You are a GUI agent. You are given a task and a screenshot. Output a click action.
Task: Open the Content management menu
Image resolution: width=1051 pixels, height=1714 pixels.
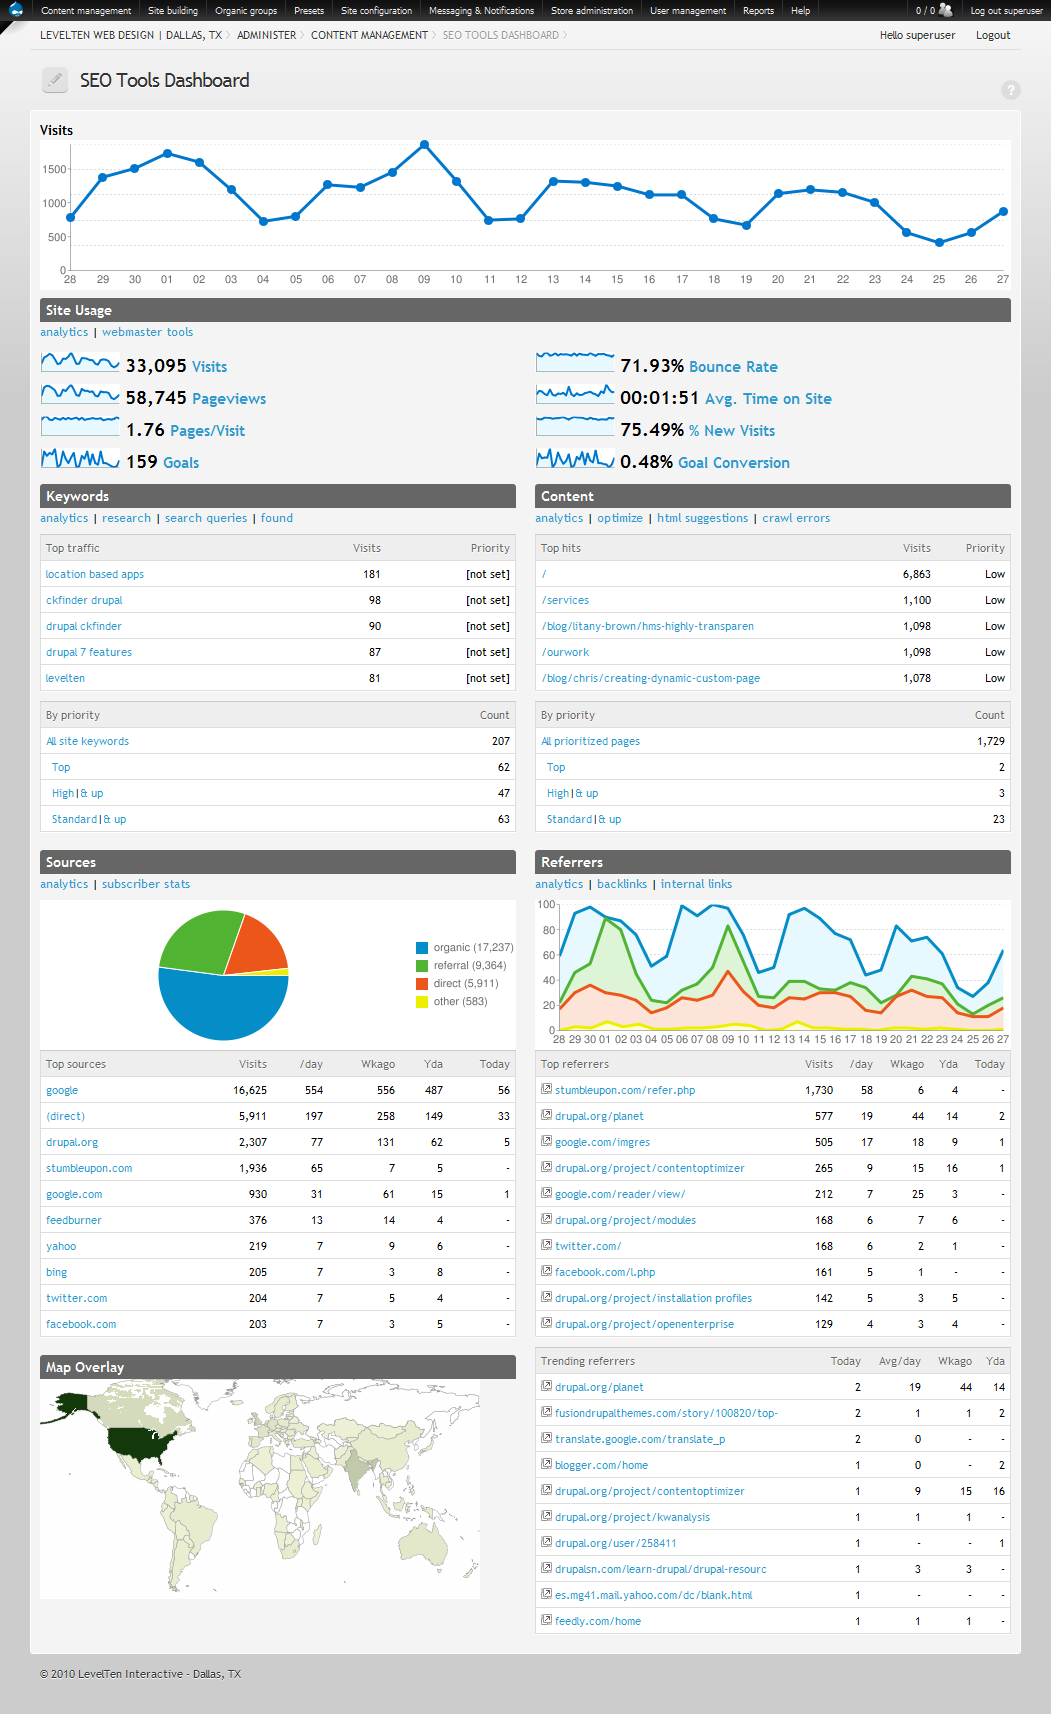point(86,11)
